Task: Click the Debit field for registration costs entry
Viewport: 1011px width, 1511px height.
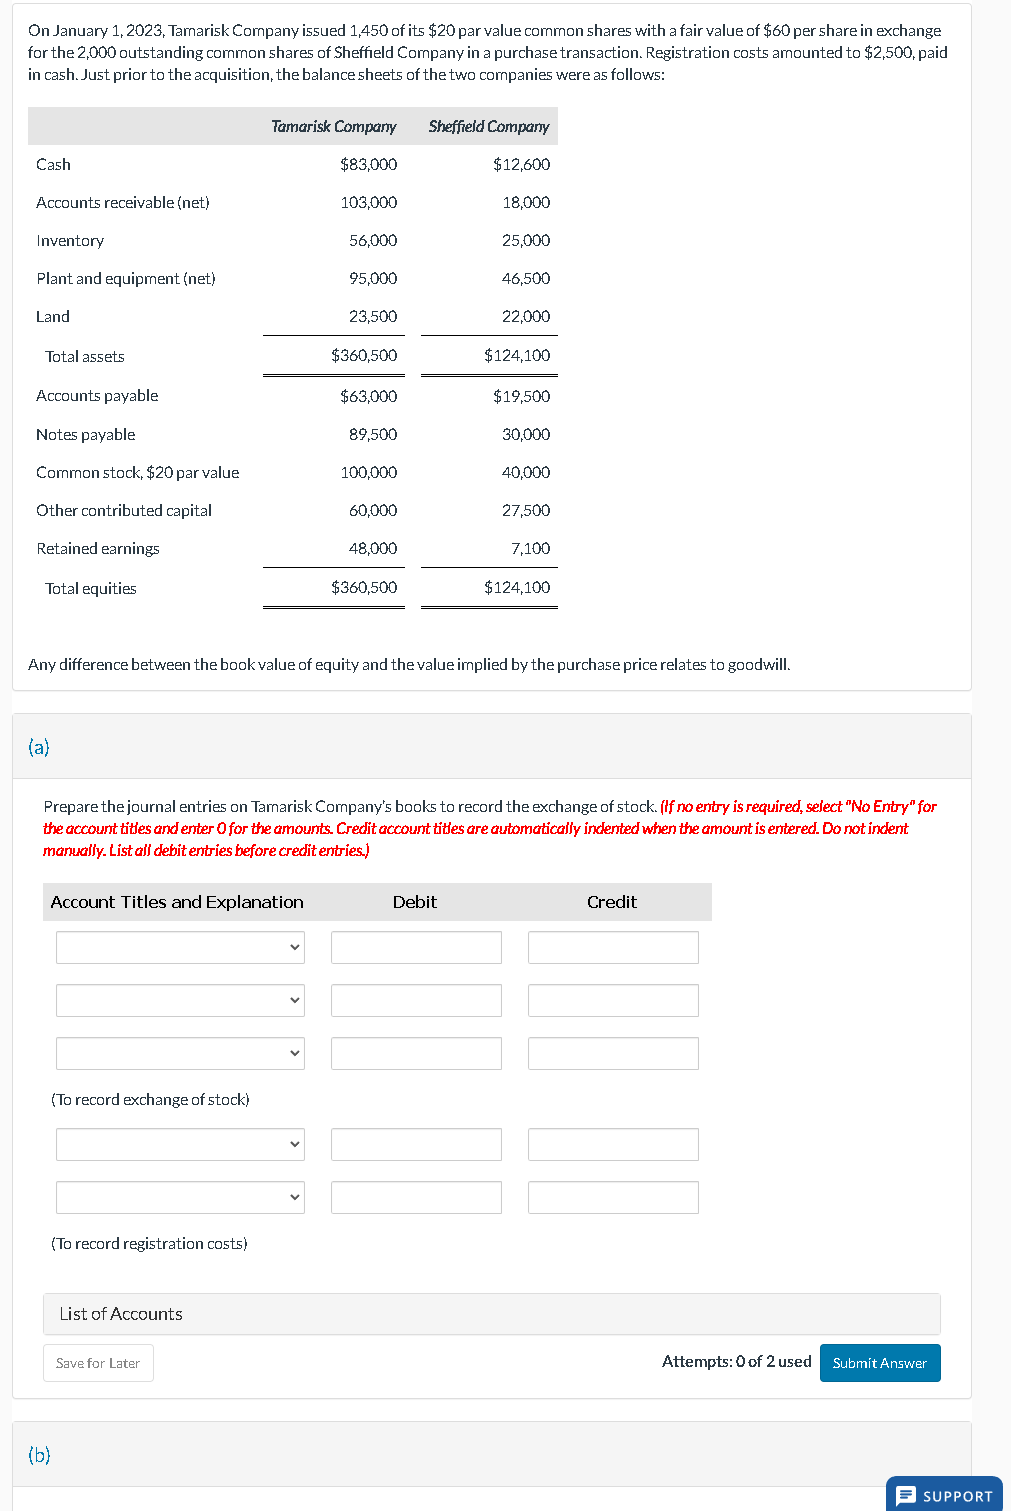Action: pos(415,1144)
